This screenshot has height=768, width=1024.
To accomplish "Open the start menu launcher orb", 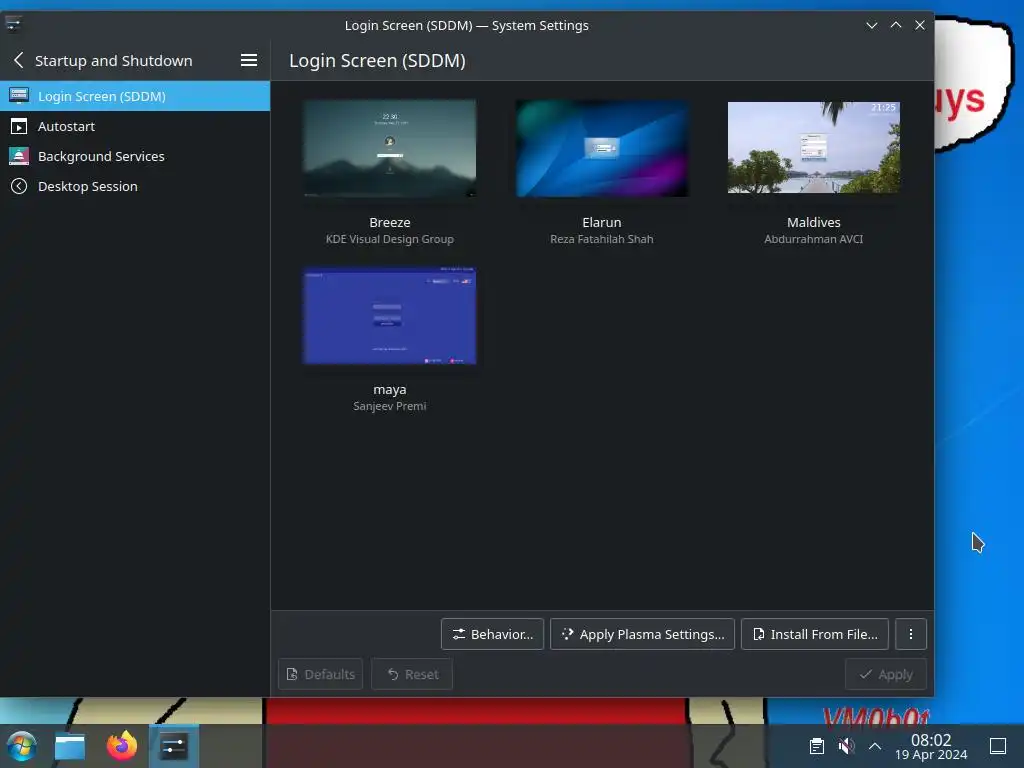I will 22,746.
